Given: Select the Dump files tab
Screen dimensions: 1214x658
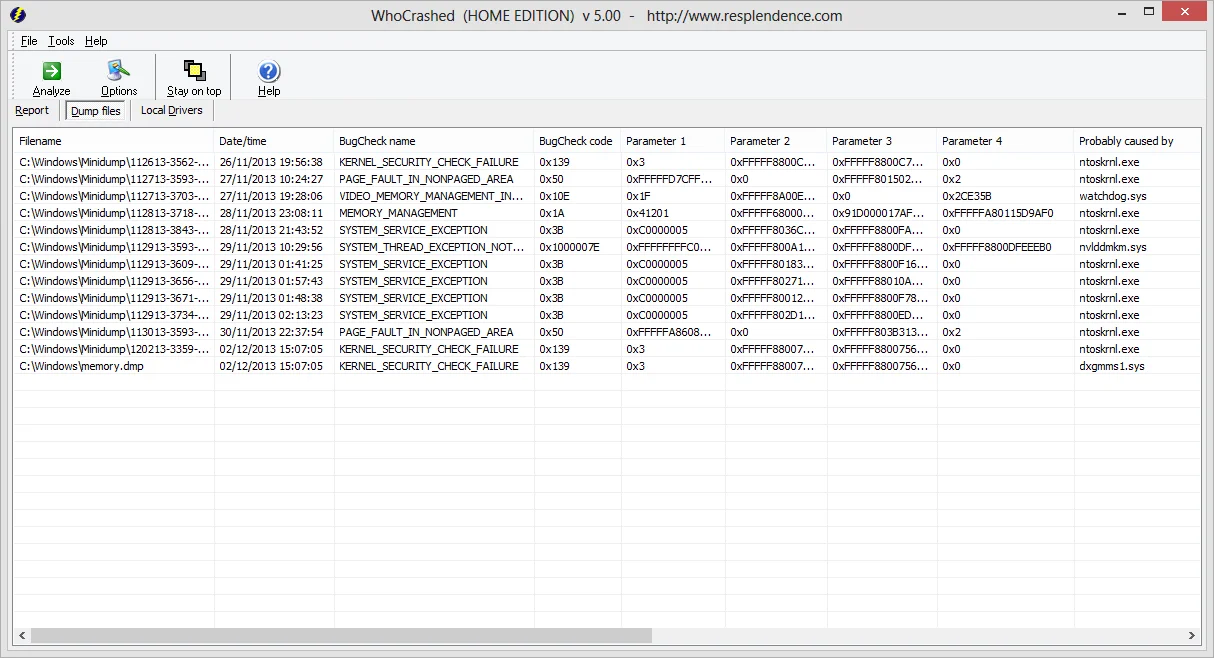Looking at the screenshot, I should point(96,111).
